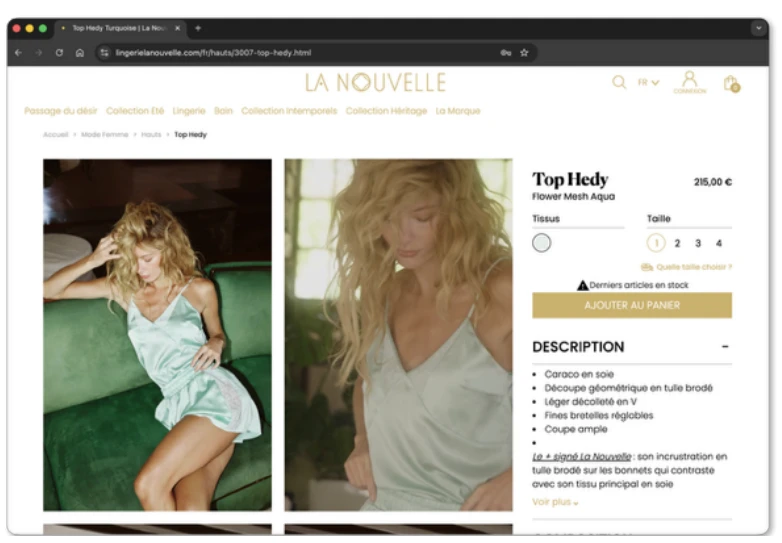Click the password key icon in address bar
Viewport: 782px width, 543px height.
click(x=506, y=52)
